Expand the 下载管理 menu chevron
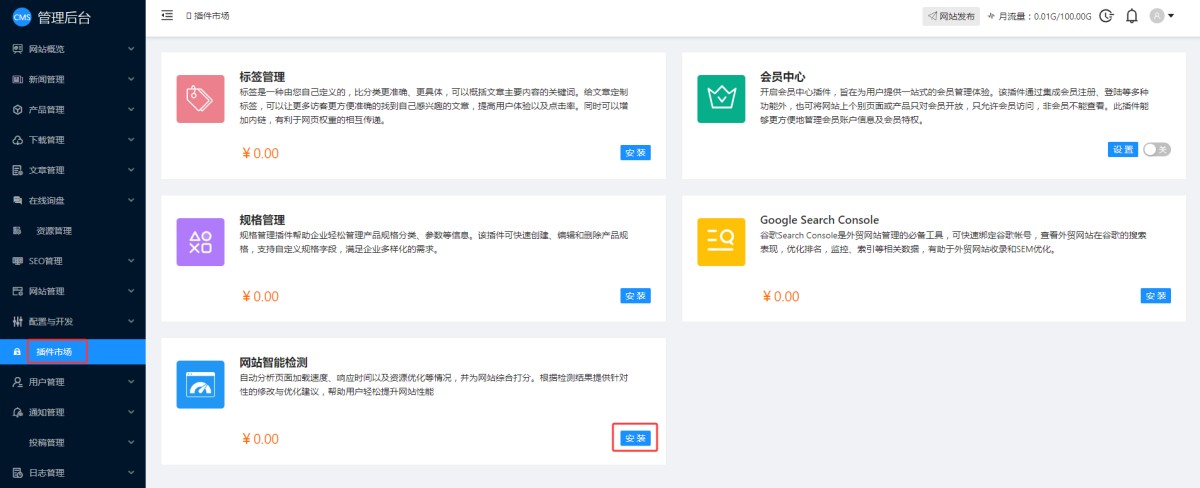Image resolution: width=1200 pixels, height=488 pixels. [x=131, y=140]
